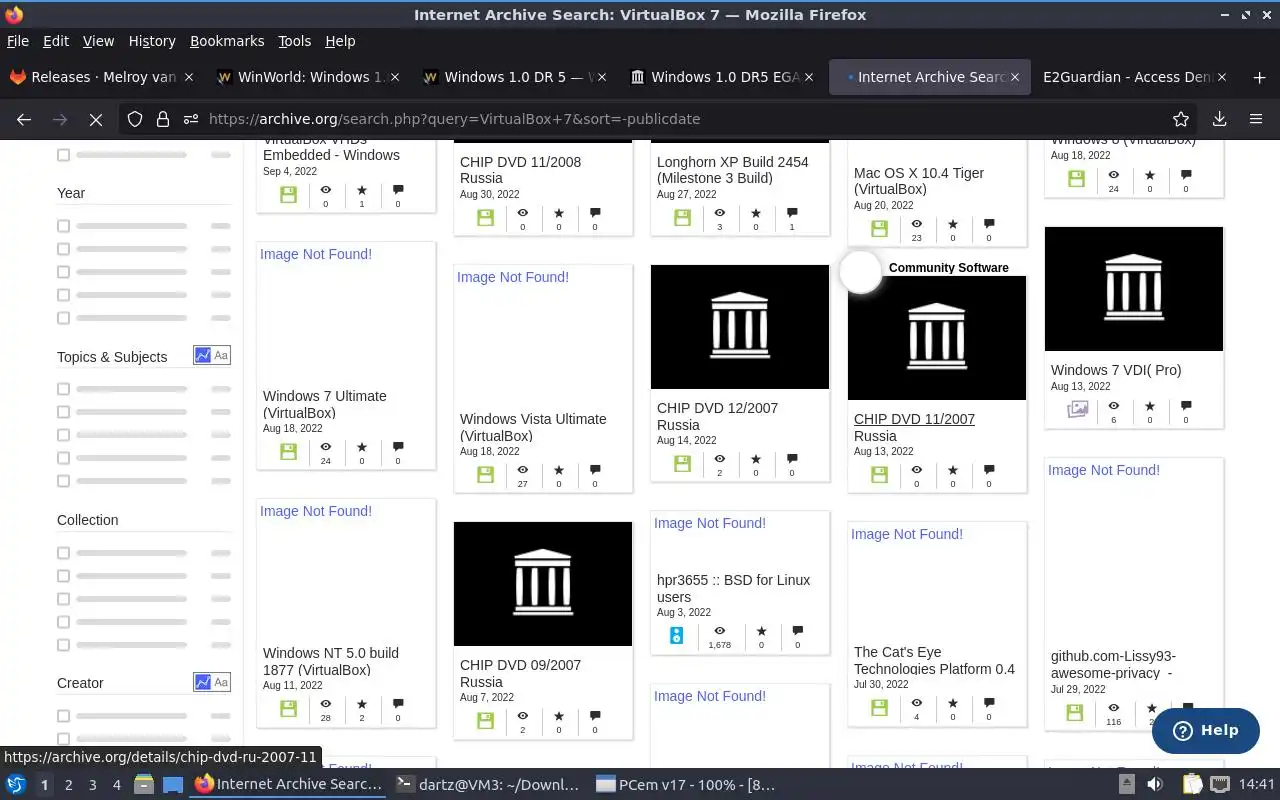Image resolution: width=1280 pixels, height=800 pixels.
Task: Click software floppy icon under CHIP DVD 12/2007
Action: [x=683, y=464]
